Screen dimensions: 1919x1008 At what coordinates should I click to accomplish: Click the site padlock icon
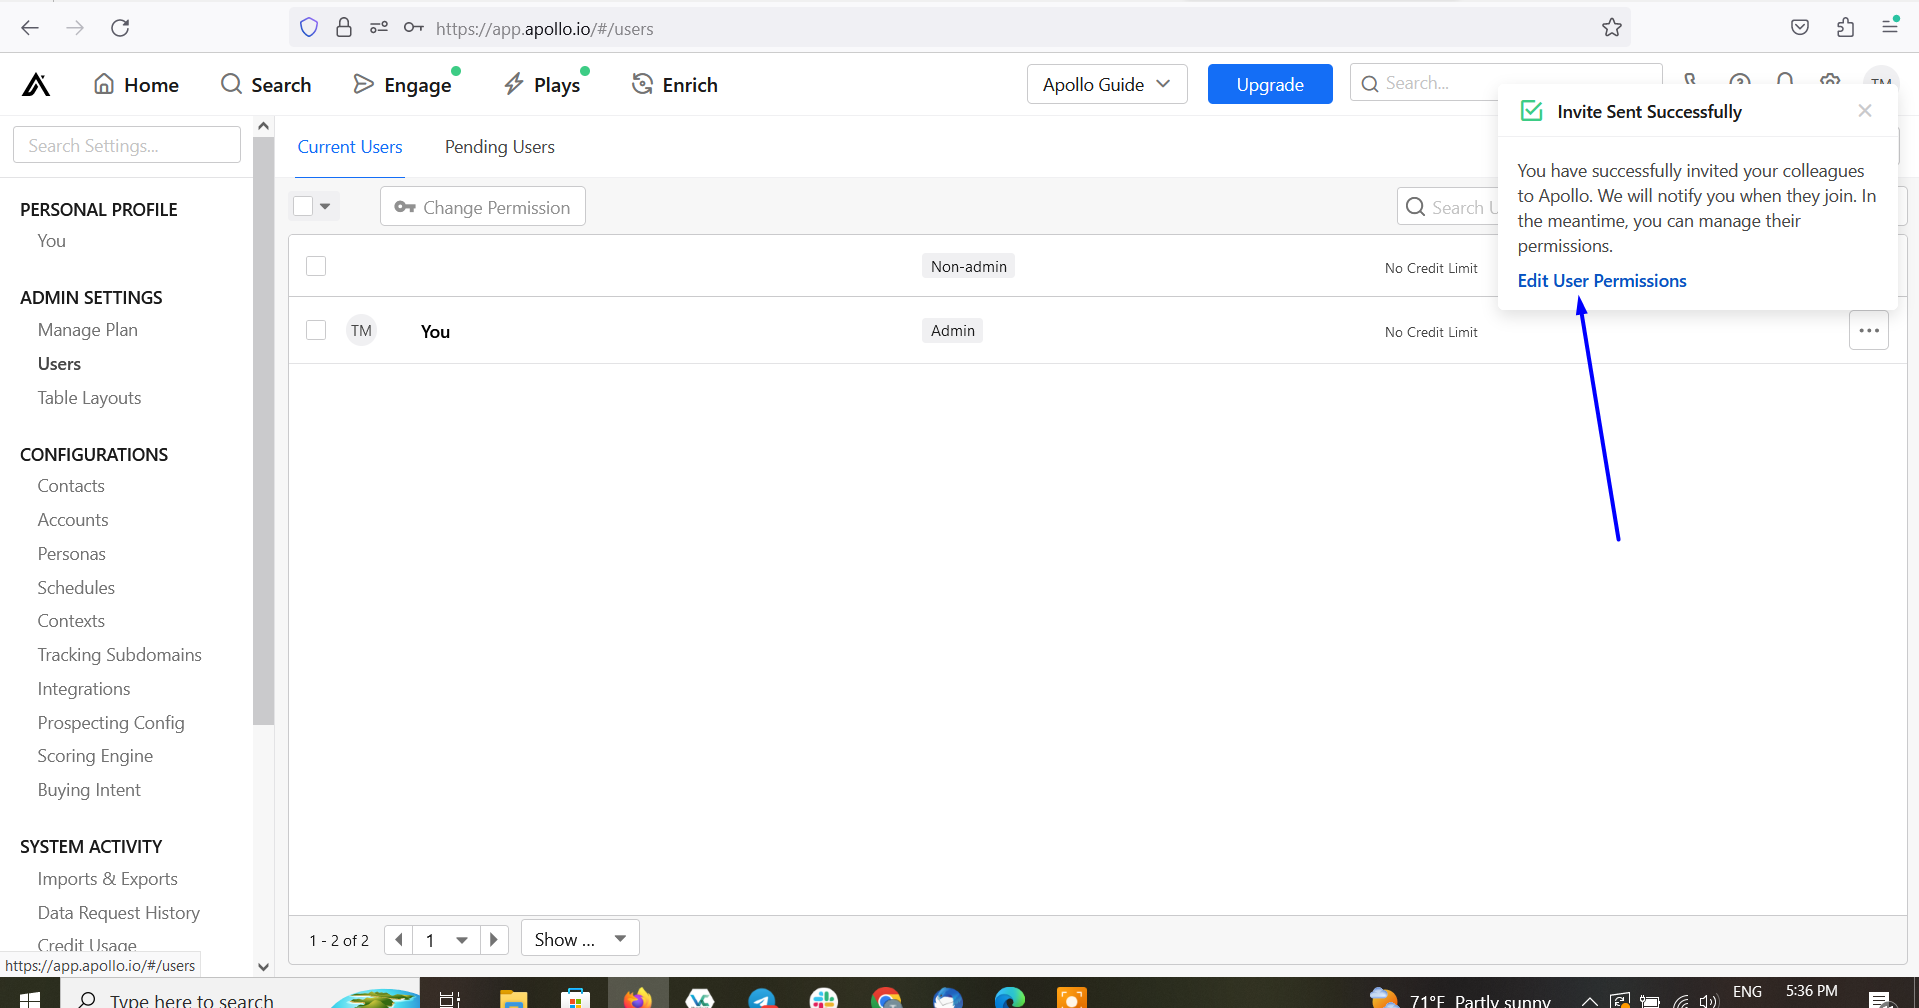click(x=344, y=28)
